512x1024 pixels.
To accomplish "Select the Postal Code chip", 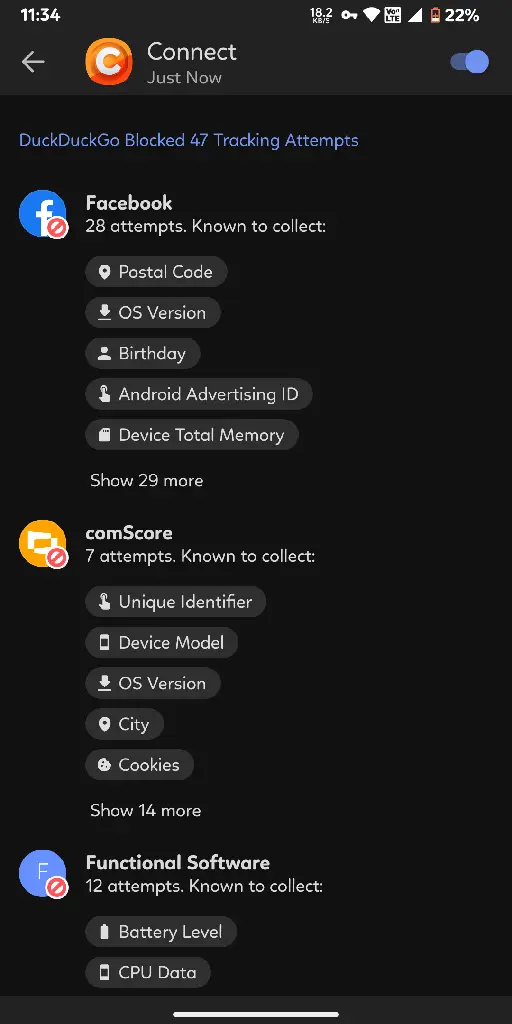I will pos(156,272).
